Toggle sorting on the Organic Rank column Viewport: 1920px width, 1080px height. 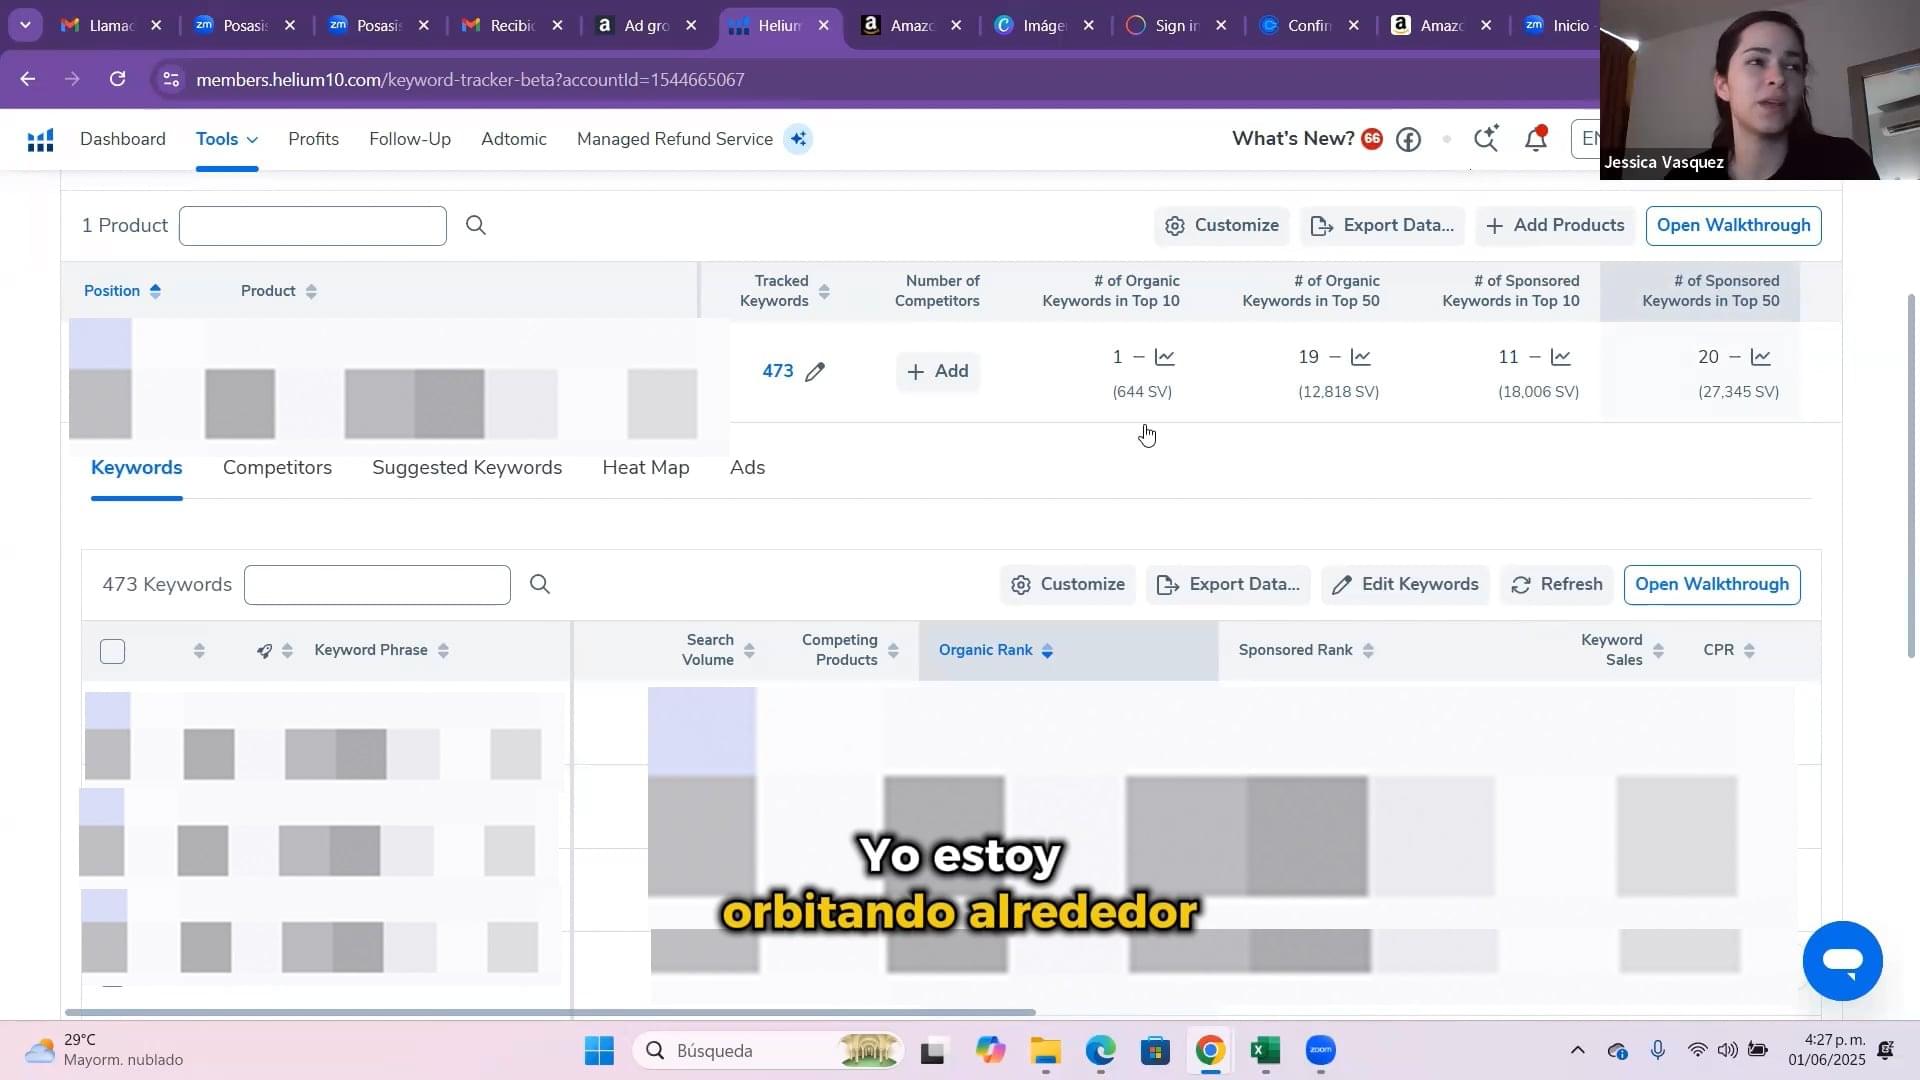[1048, 650]
